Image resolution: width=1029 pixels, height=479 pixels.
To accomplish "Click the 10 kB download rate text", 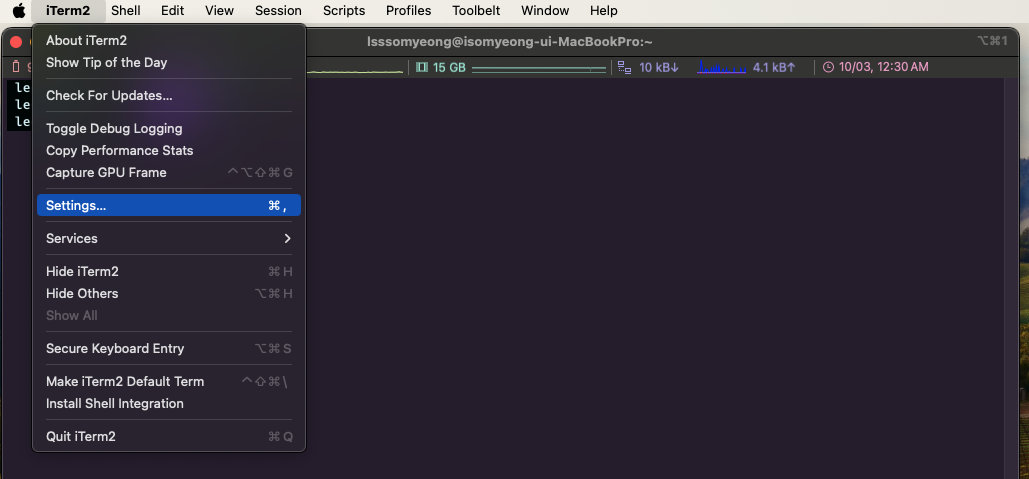I will click(659, 67).
